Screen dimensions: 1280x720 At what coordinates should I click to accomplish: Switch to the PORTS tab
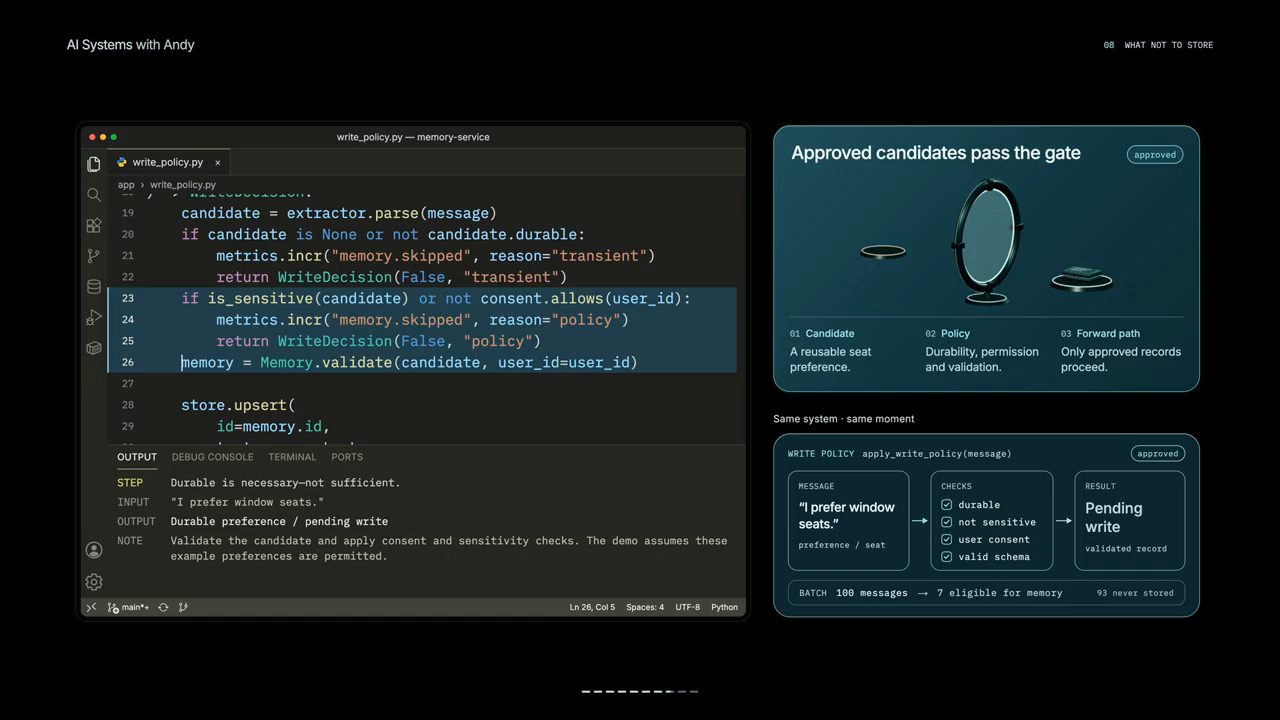(x=347, y=457)
